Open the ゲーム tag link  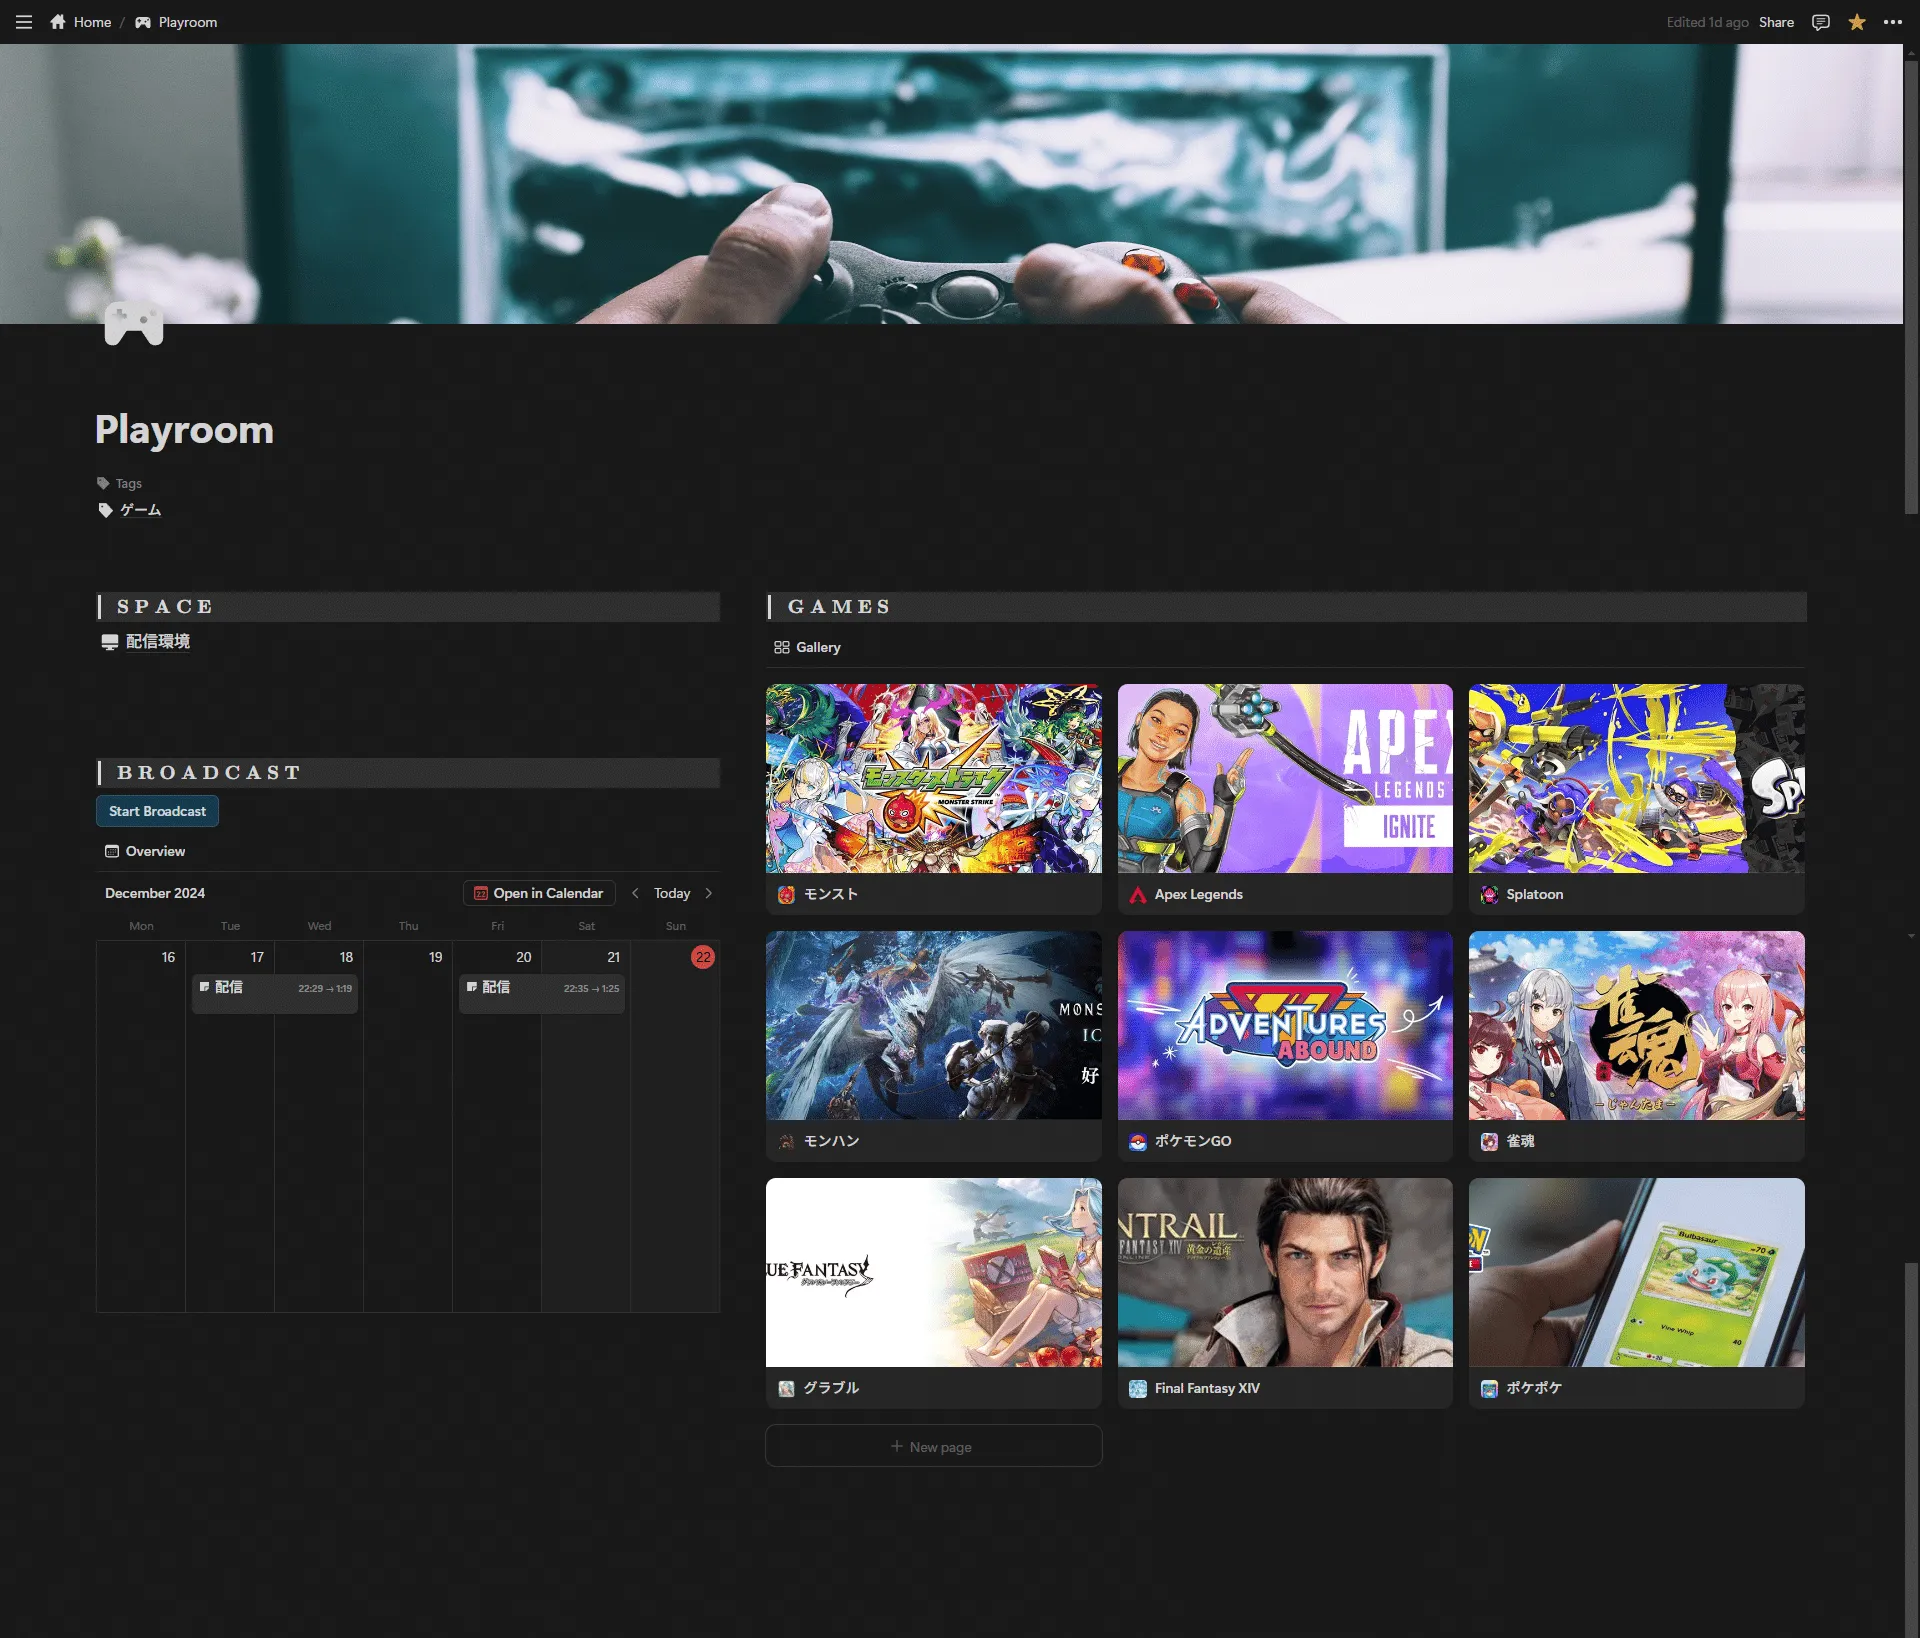[141, 510]
